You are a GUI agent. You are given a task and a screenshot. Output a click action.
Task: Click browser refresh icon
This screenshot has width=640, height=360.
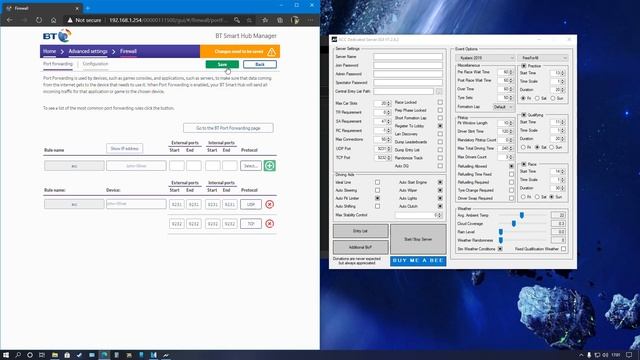(39, 20)
